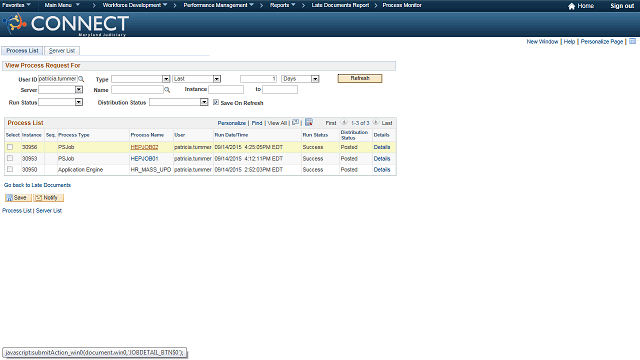Select checkbox for instance 30950
The image size is (640, 360).
10,169
